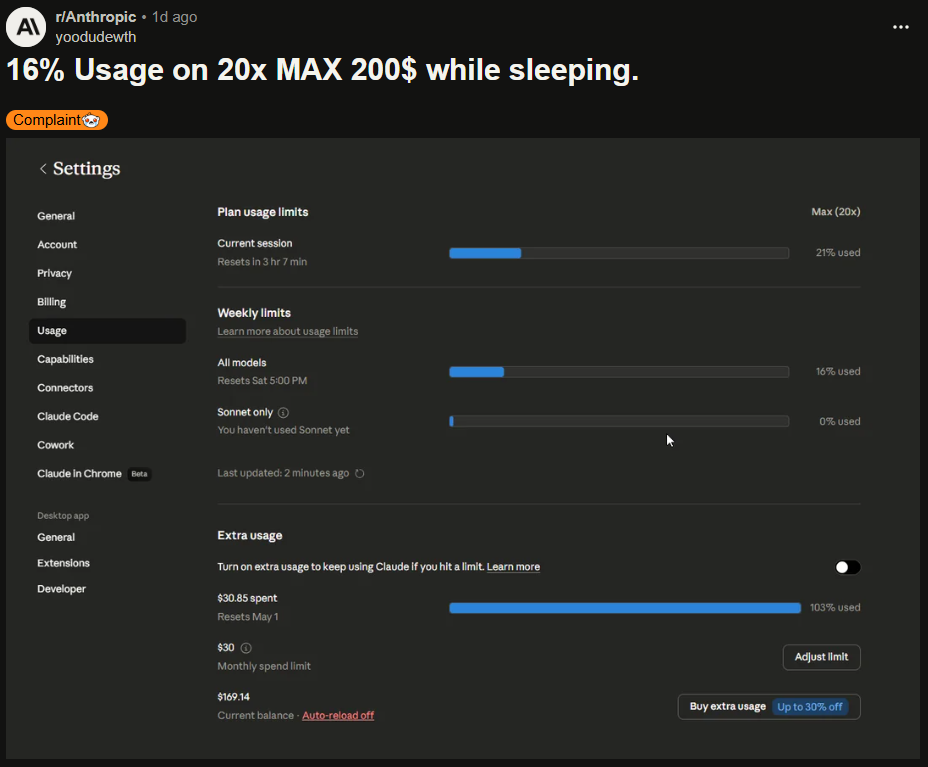
Task: Go to Claude Code settings
Action: pos(68,416)
